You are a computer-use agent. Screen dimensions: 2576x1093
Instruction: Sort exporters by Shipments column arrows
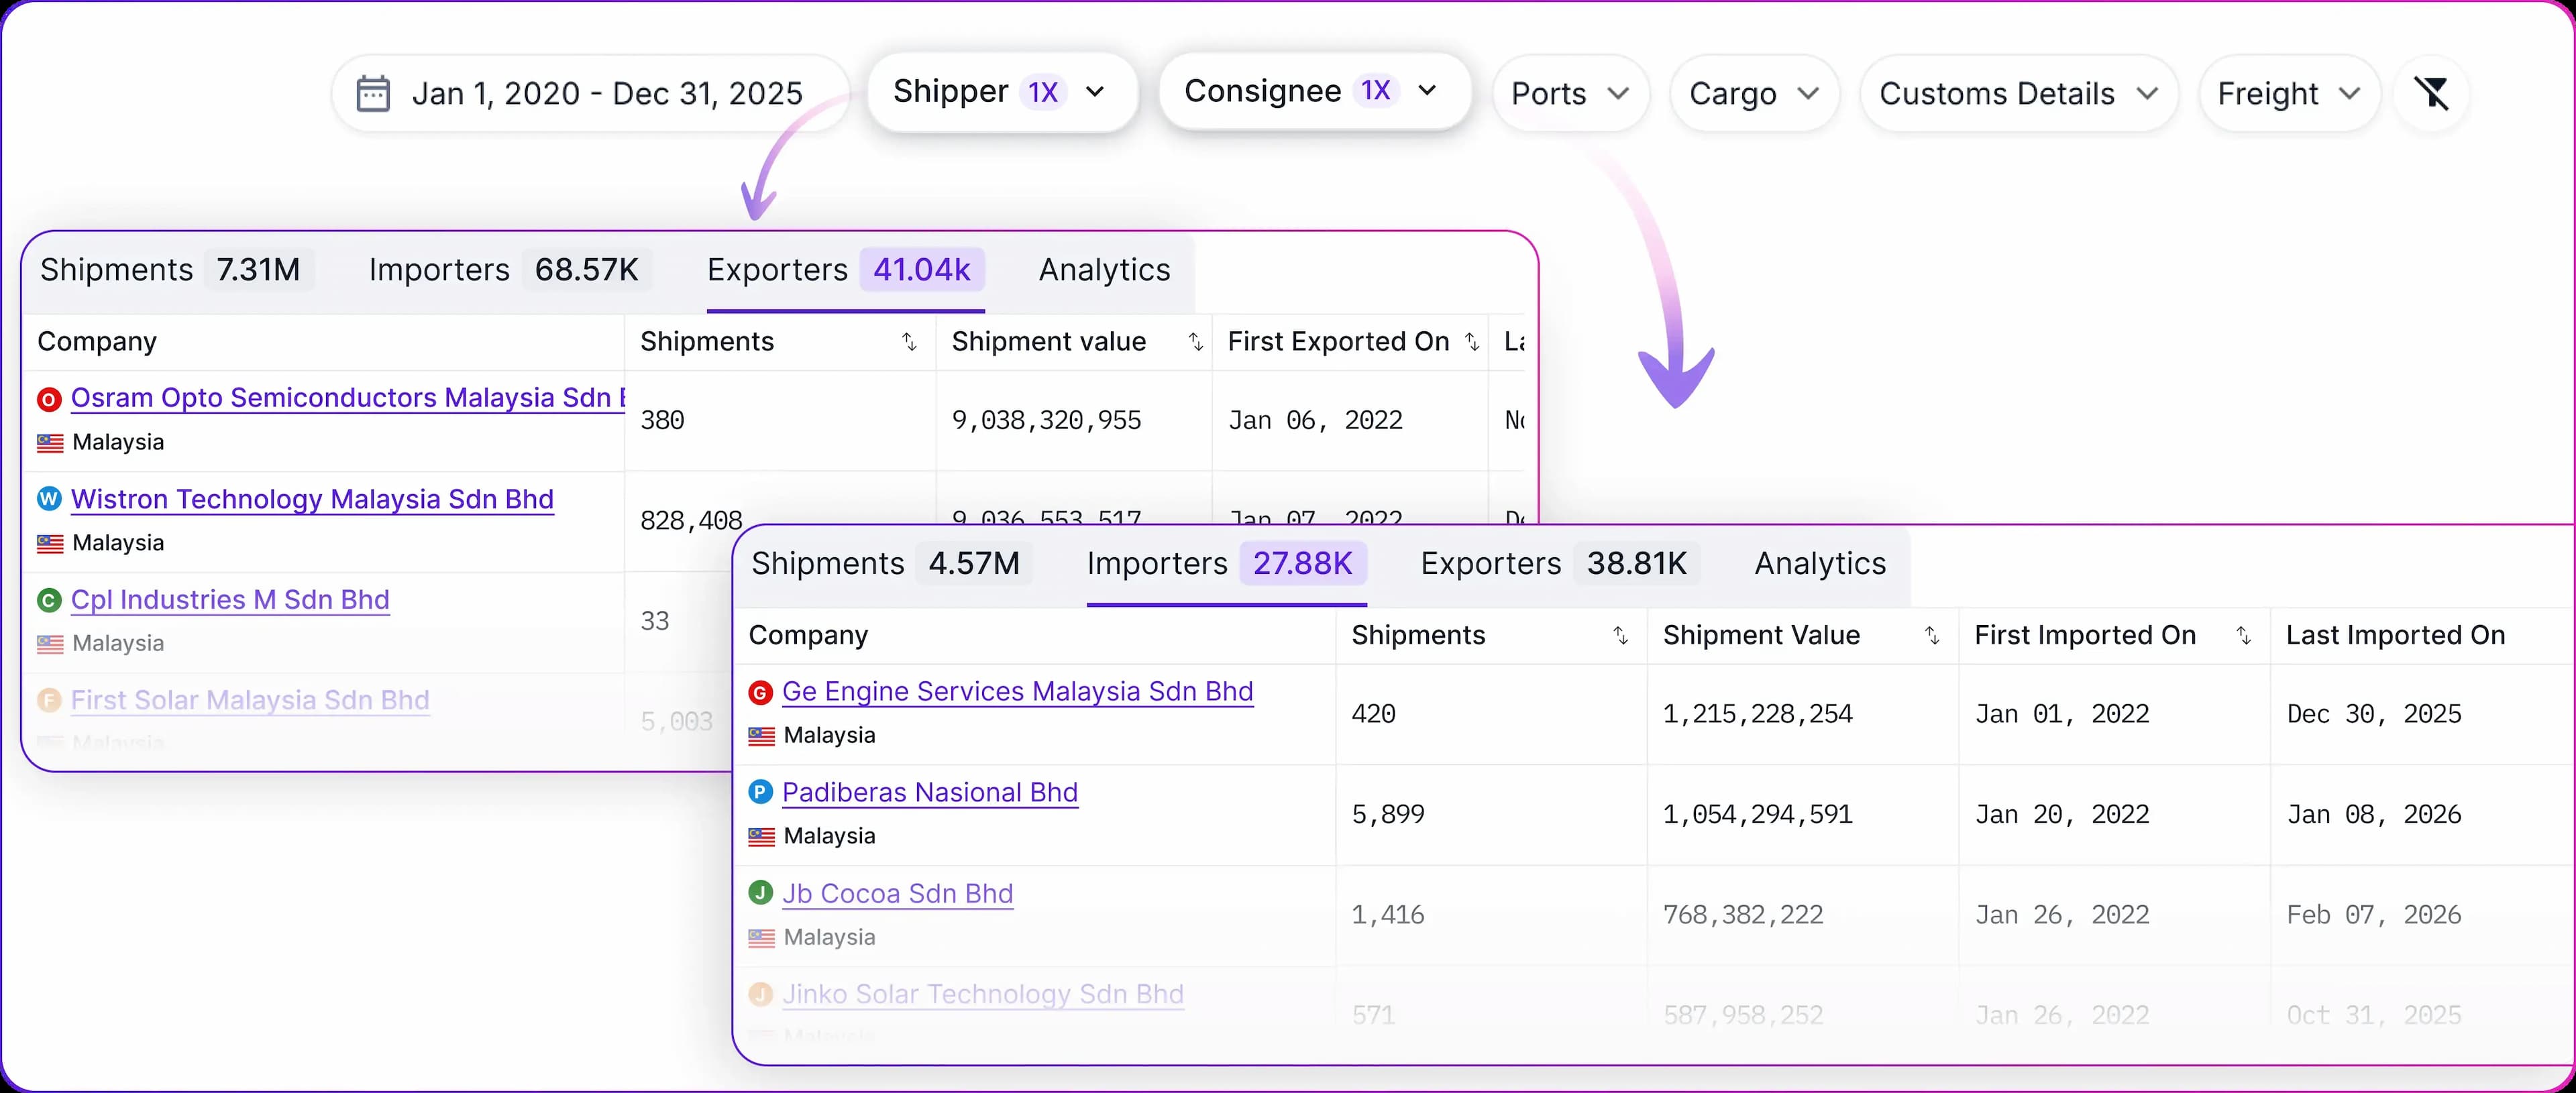point(909,342)
